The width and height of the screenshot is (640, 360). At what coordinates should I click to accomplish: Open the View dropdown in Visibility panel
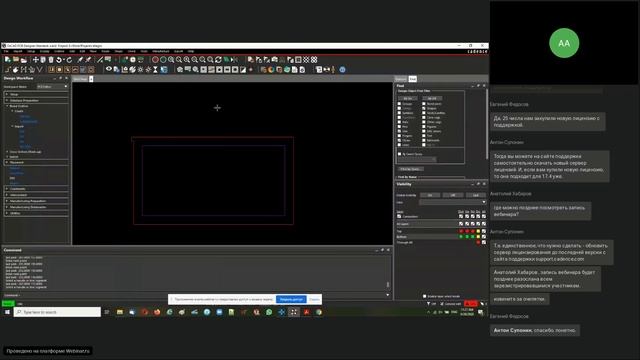pyautogui.click(x=453, y=202)
